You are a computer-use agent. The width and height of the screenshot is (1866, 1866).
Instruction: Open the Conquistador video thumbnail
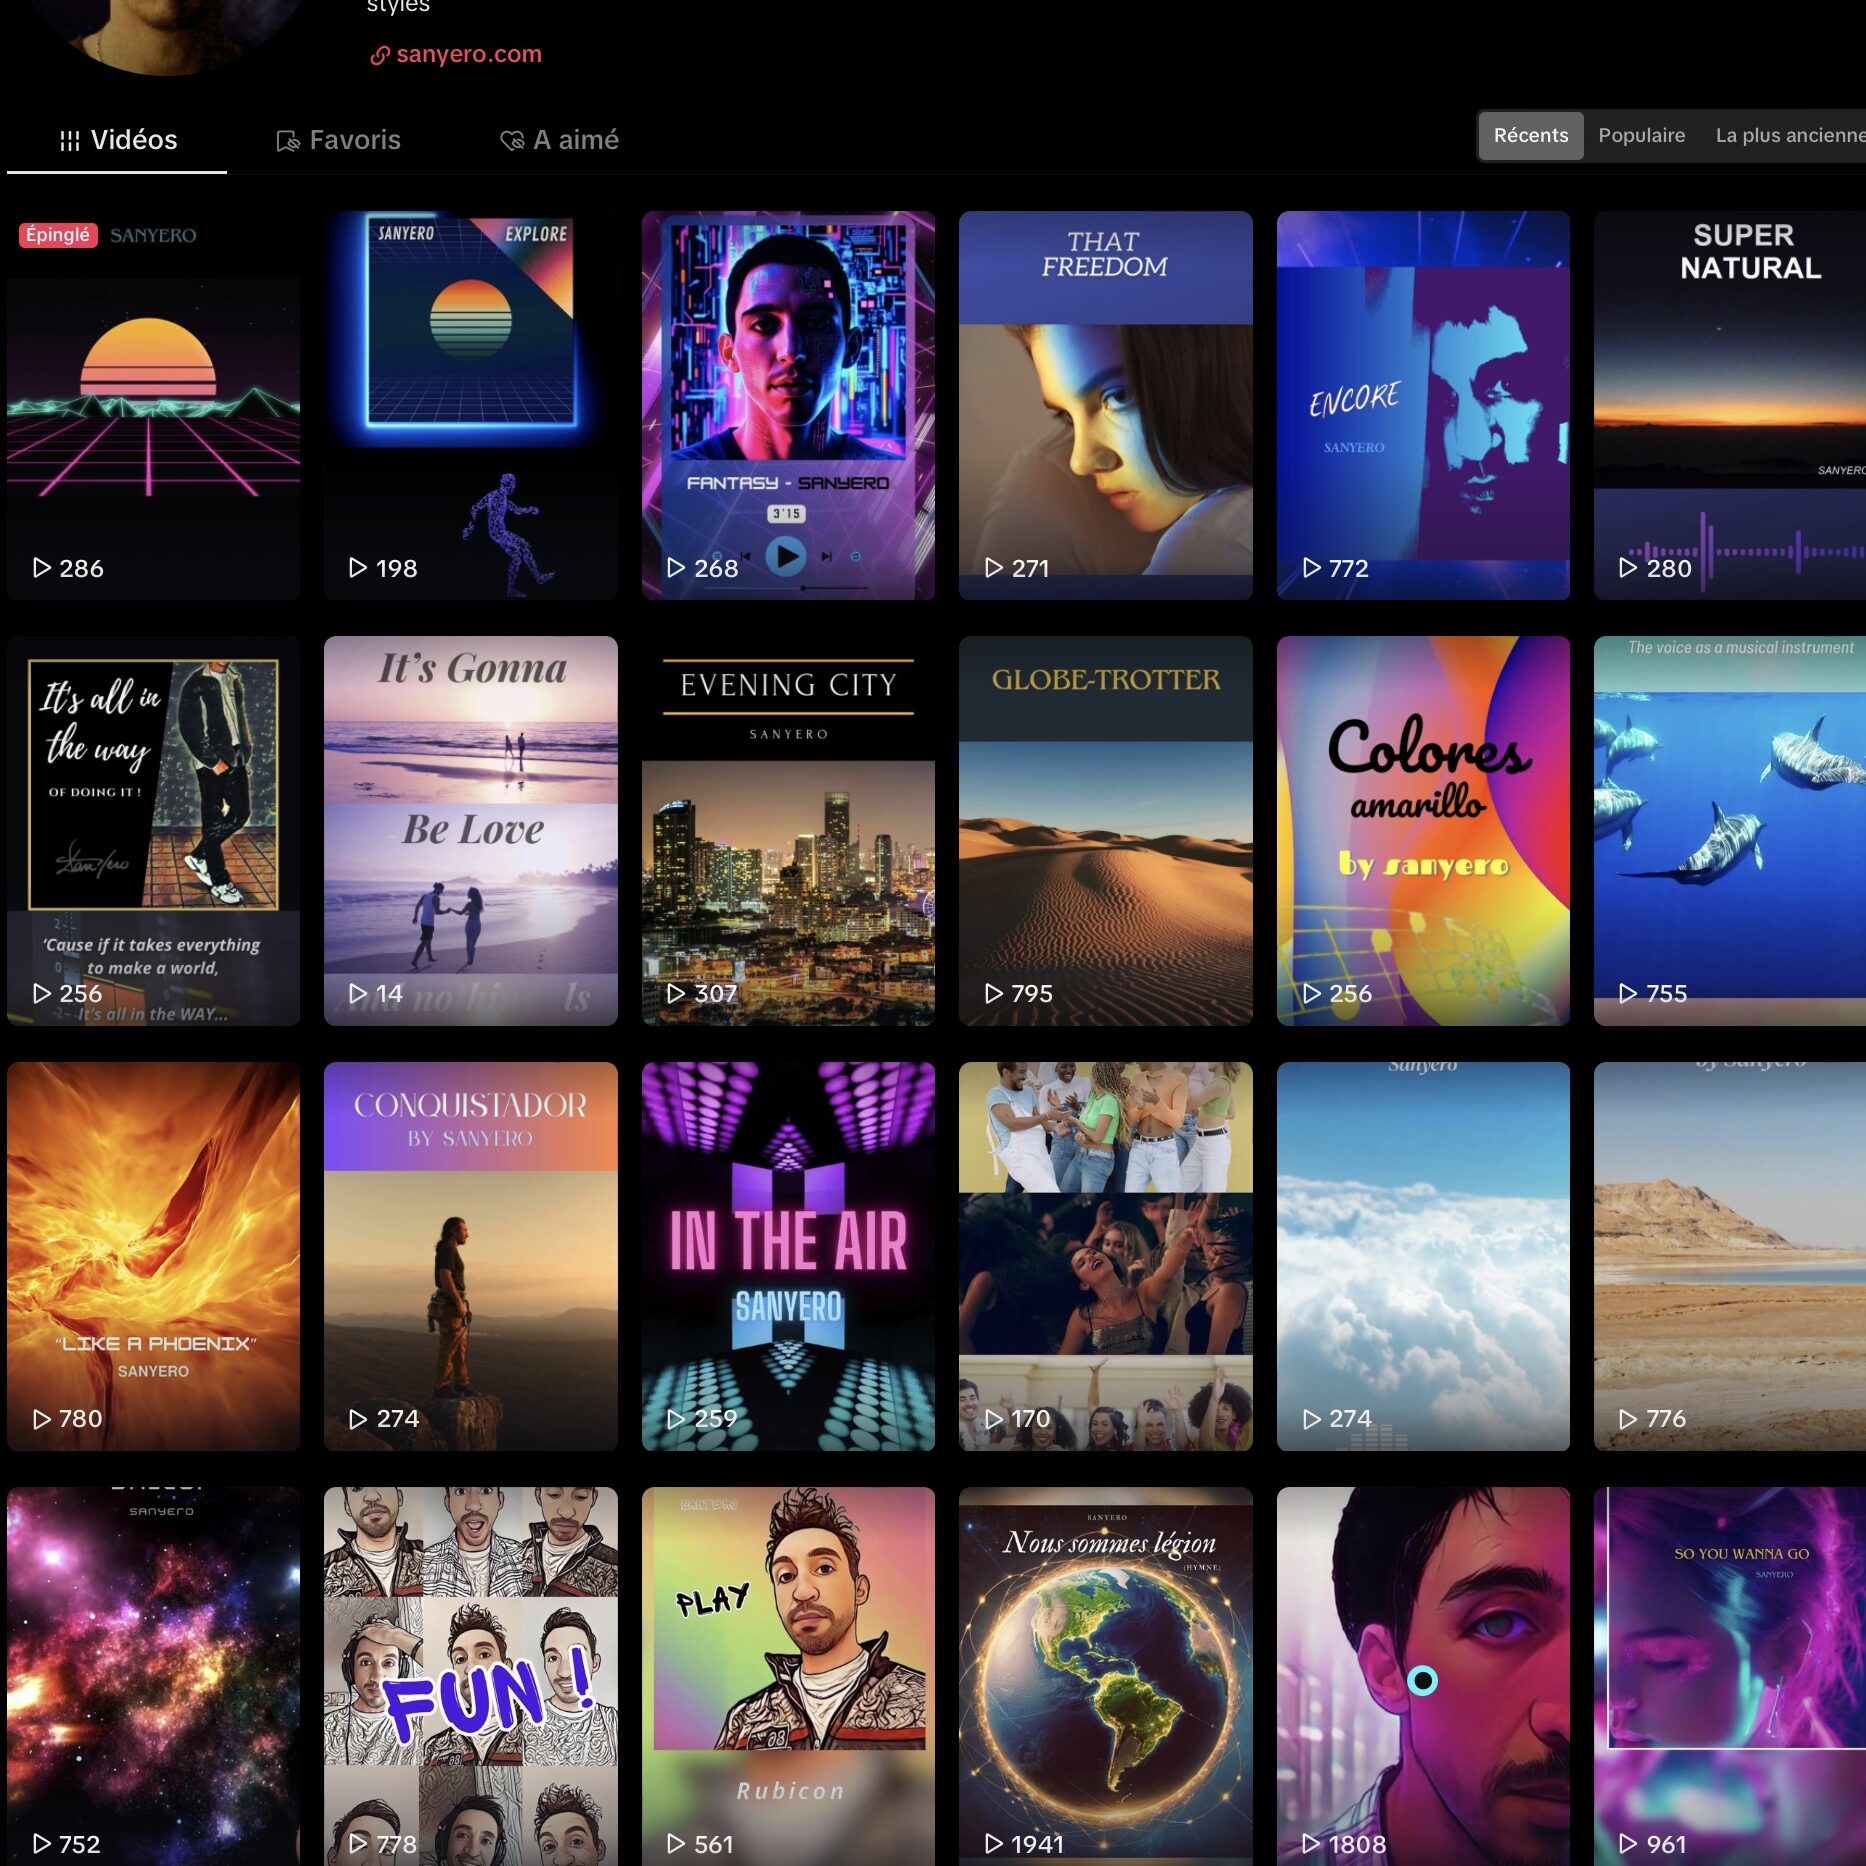pos(470,1255)
